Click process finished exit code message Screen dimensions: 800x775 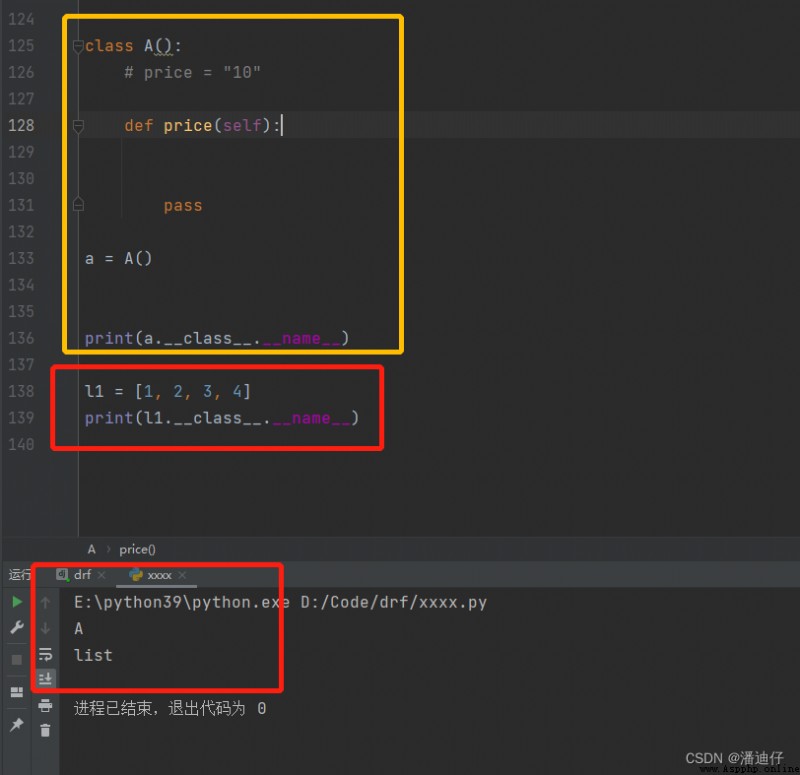[170, 708]
